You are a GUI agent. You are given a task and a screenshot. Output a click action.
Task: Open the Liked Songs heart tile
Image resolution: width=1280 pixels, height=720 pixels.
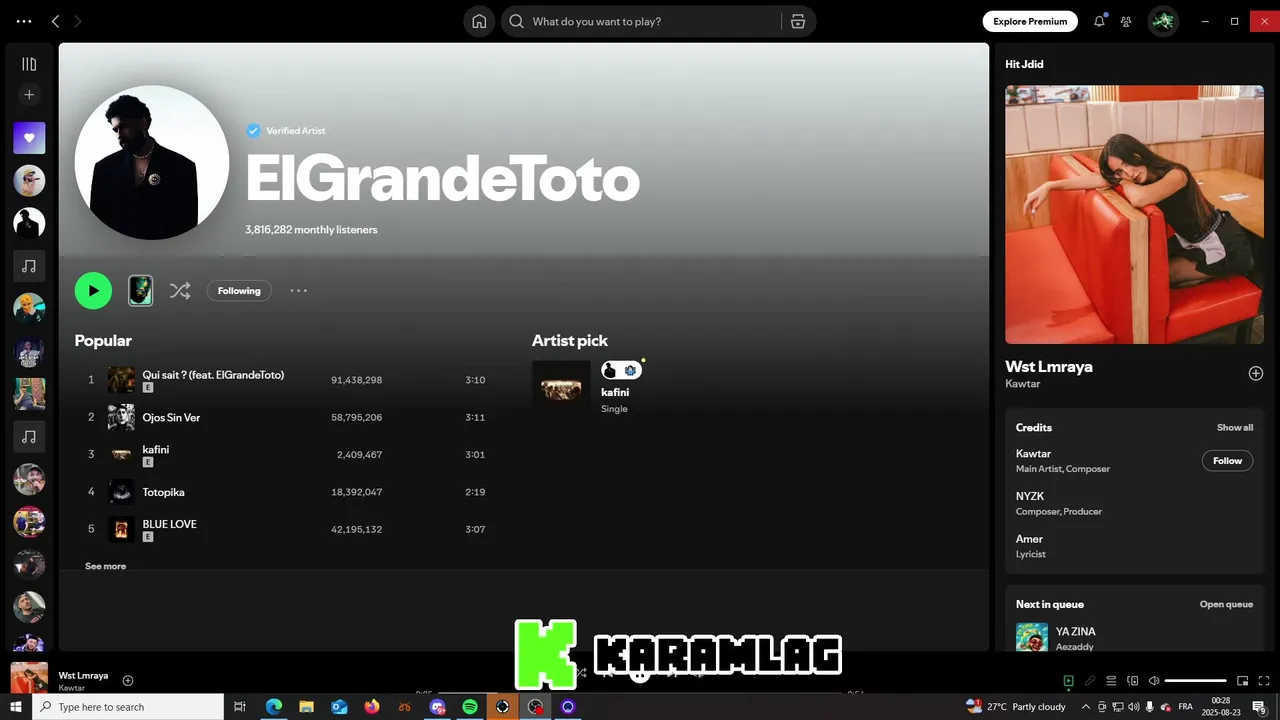pos(29,138)
